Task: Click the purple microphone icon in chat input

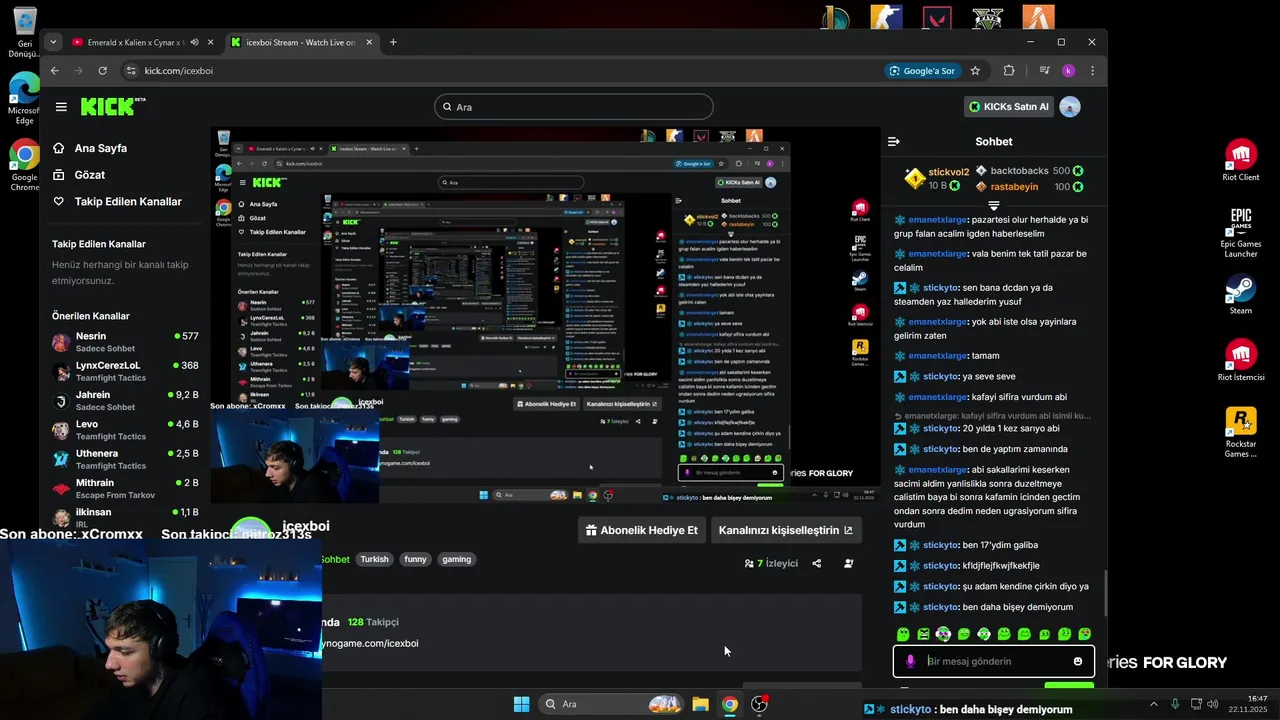Action: (910, 661)
